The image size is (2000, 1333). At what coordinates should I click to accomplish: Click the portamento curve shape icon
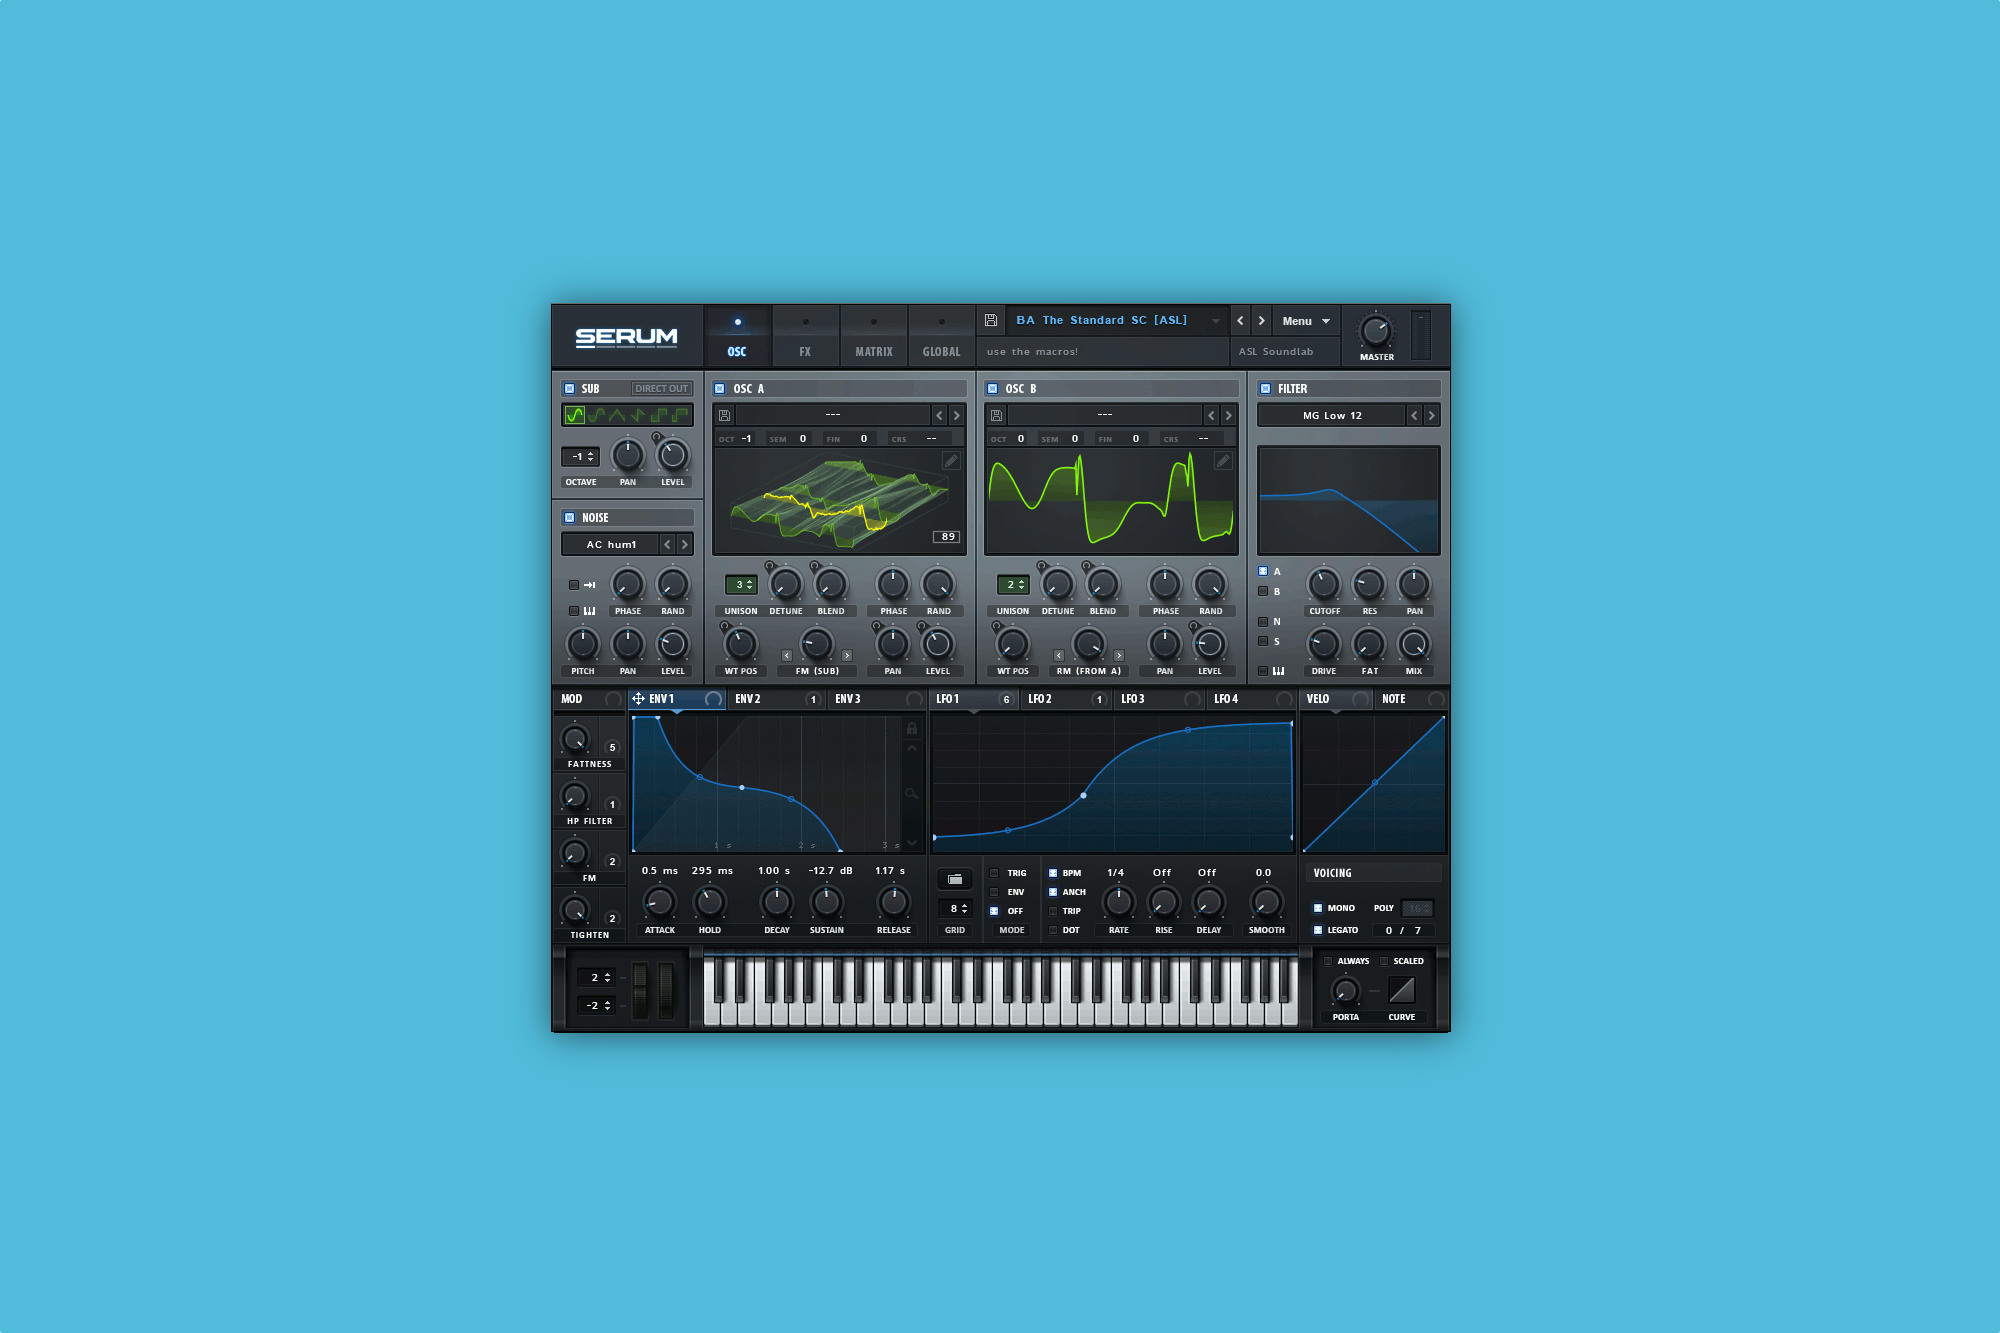[1402, 990]
